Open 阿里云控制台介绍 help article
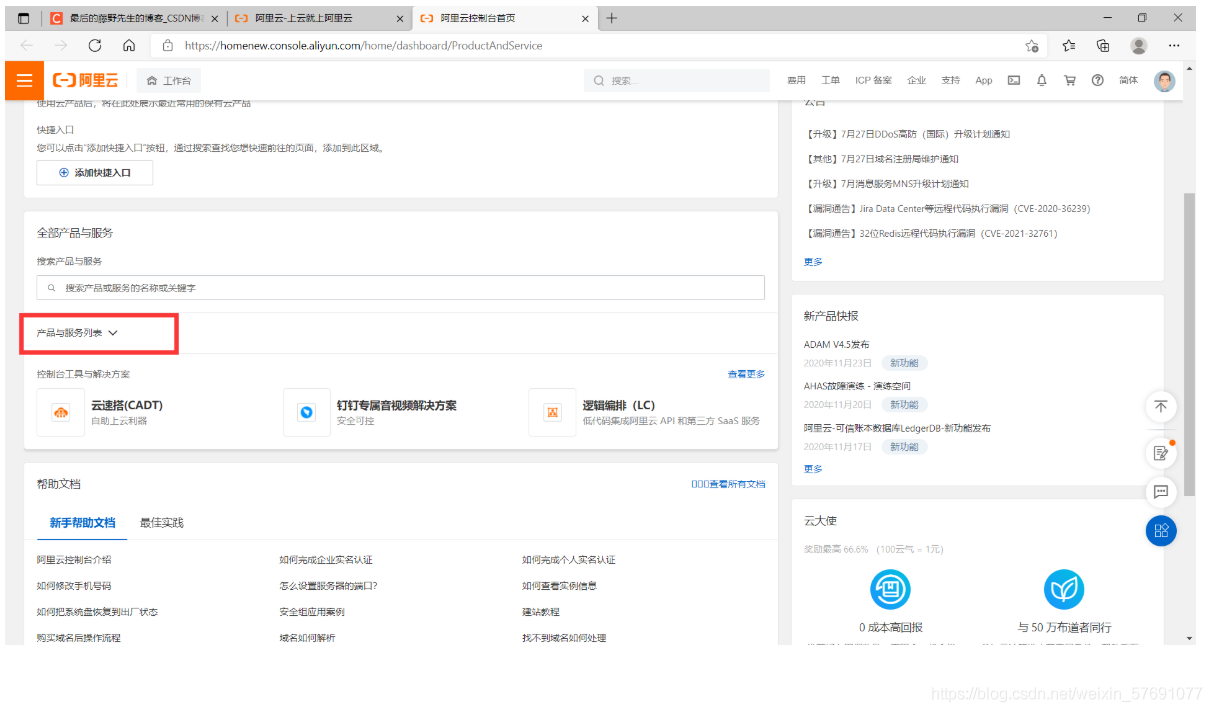1212x712 pixels. (74, 560)
